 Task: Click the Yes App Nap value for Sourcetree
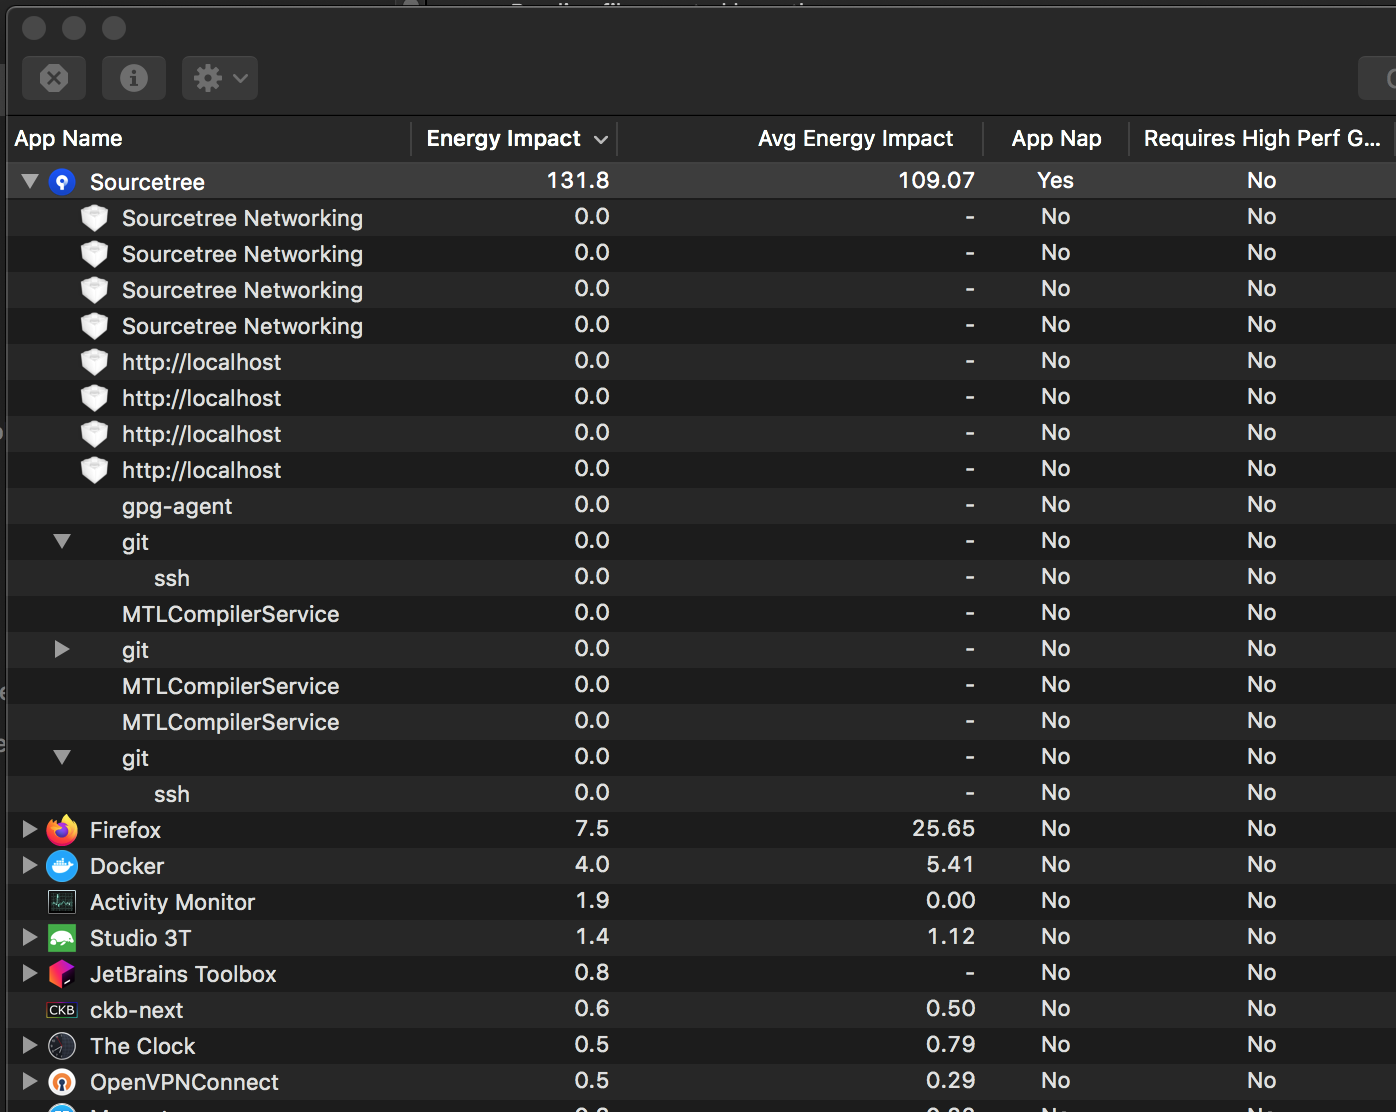pos(1056,180)
